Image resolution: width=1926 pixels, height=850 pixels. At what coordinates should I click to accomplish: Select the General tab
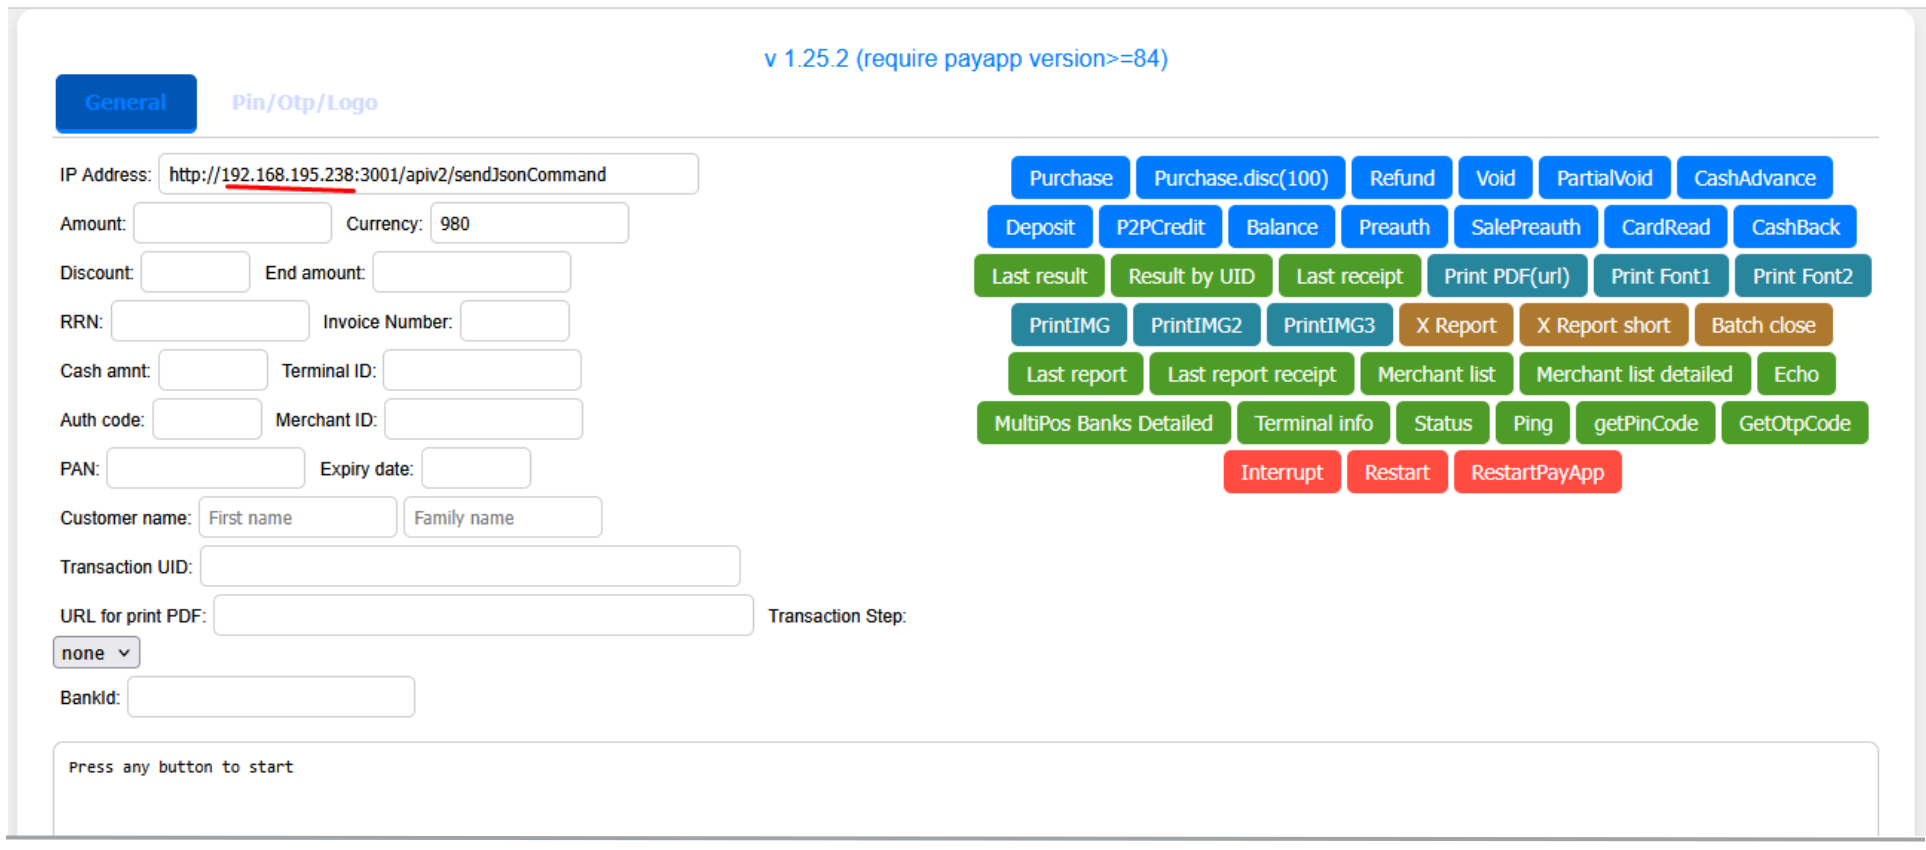tap(126, 103)
